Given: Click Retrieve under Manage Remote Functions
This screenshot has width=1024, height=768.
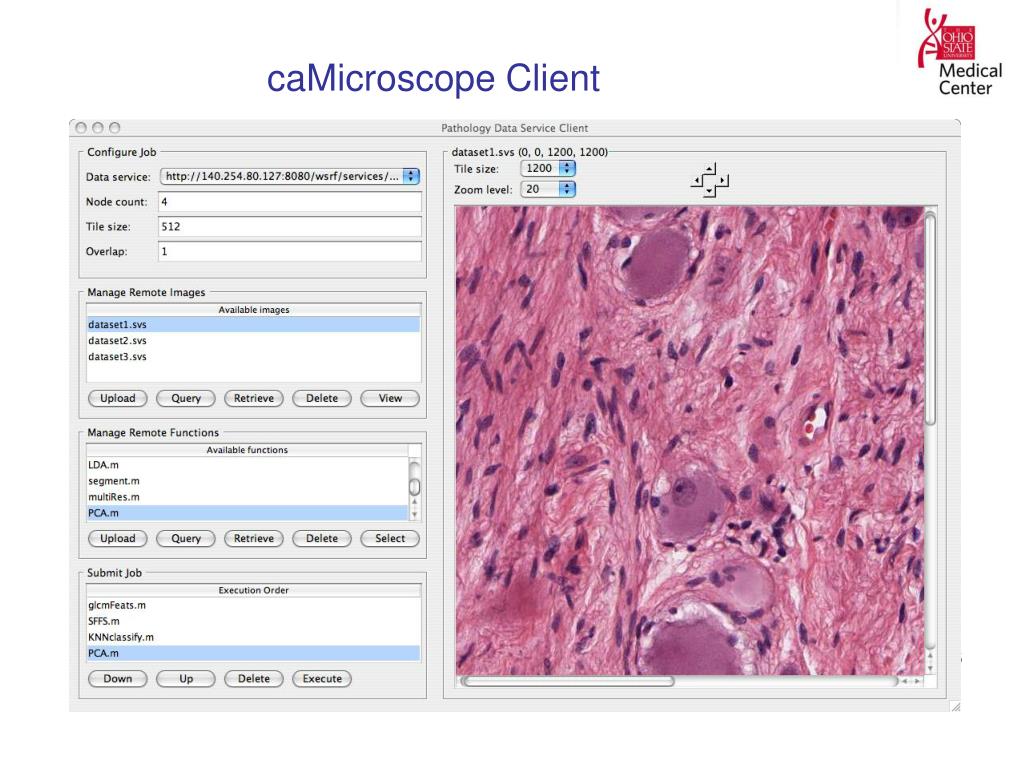Looking at the screenshot, I should 254,539.
